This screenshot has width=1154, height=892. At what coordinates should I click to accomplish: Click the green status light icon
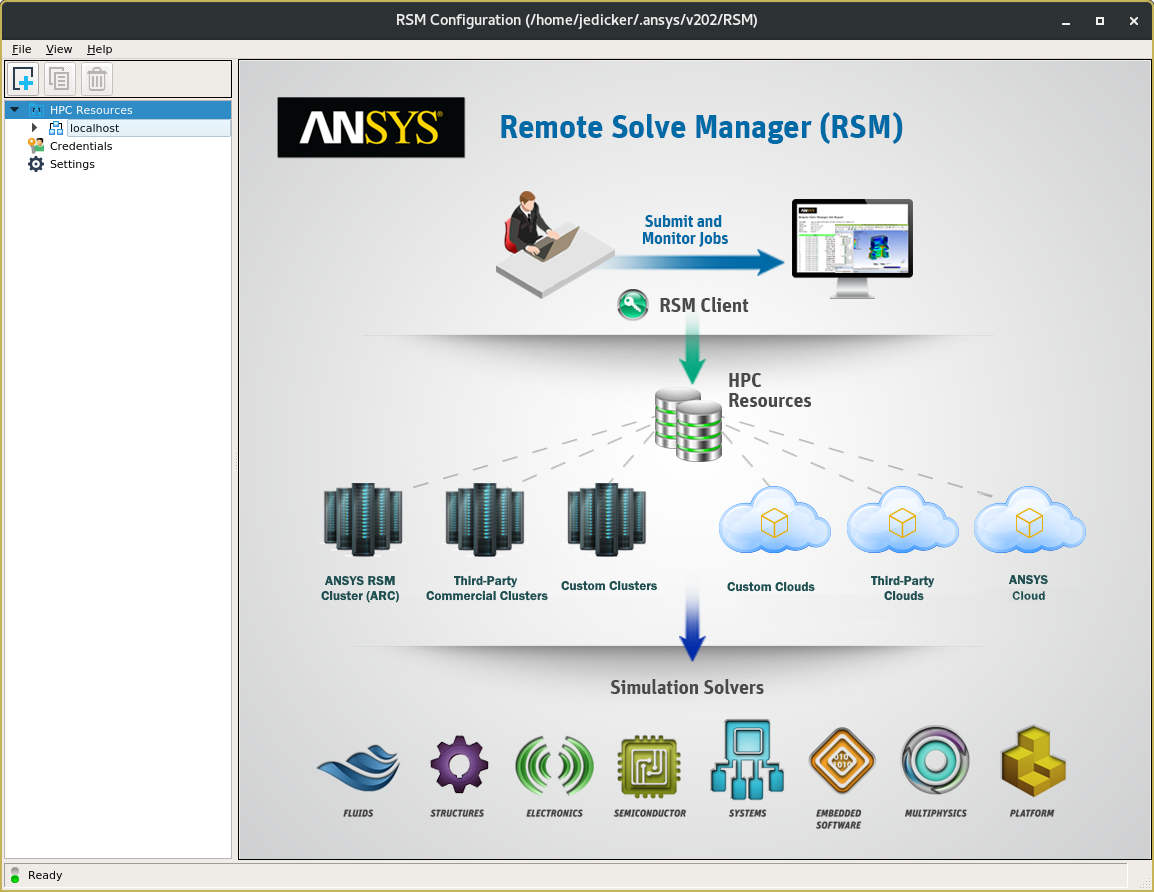pos(15,875)
